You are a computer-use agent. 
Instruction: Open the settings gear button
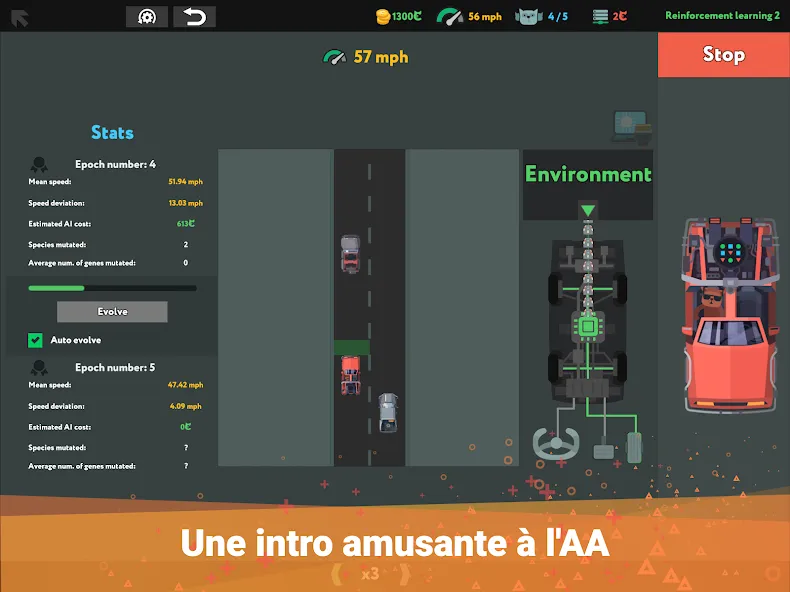(147, 17)
